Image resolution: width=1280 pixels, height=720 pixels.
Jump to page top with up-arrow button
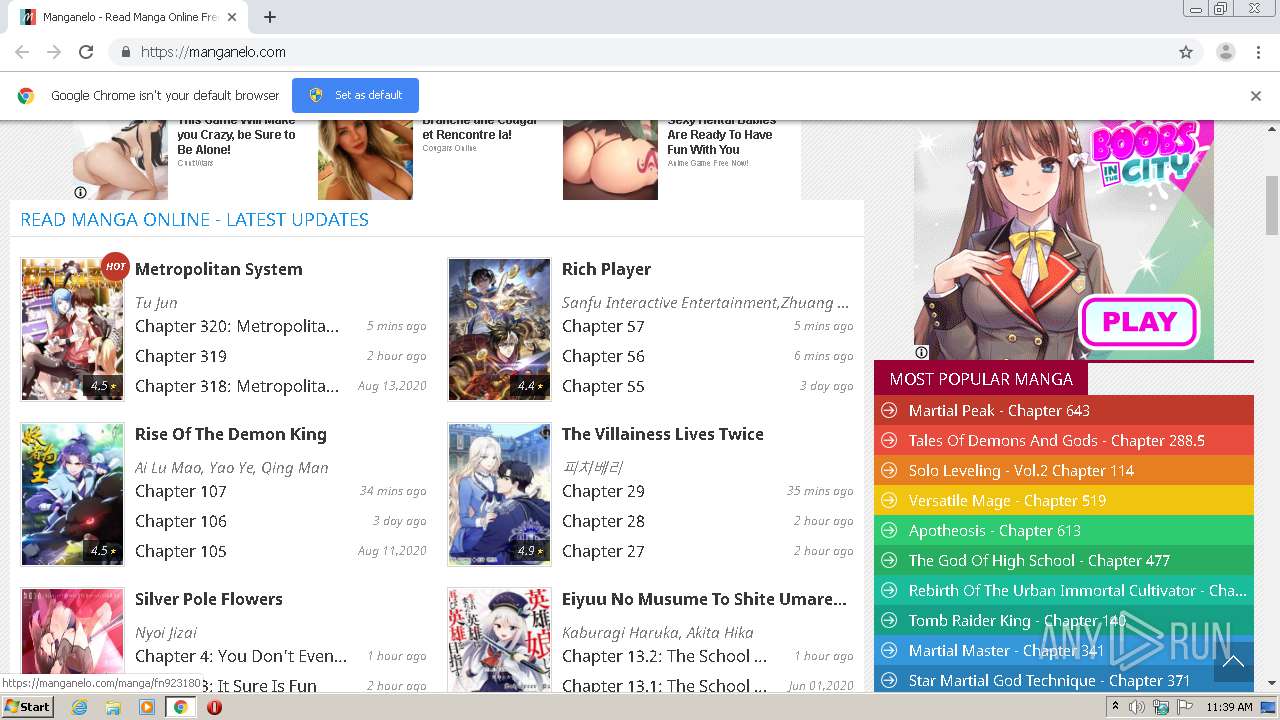1233,661
